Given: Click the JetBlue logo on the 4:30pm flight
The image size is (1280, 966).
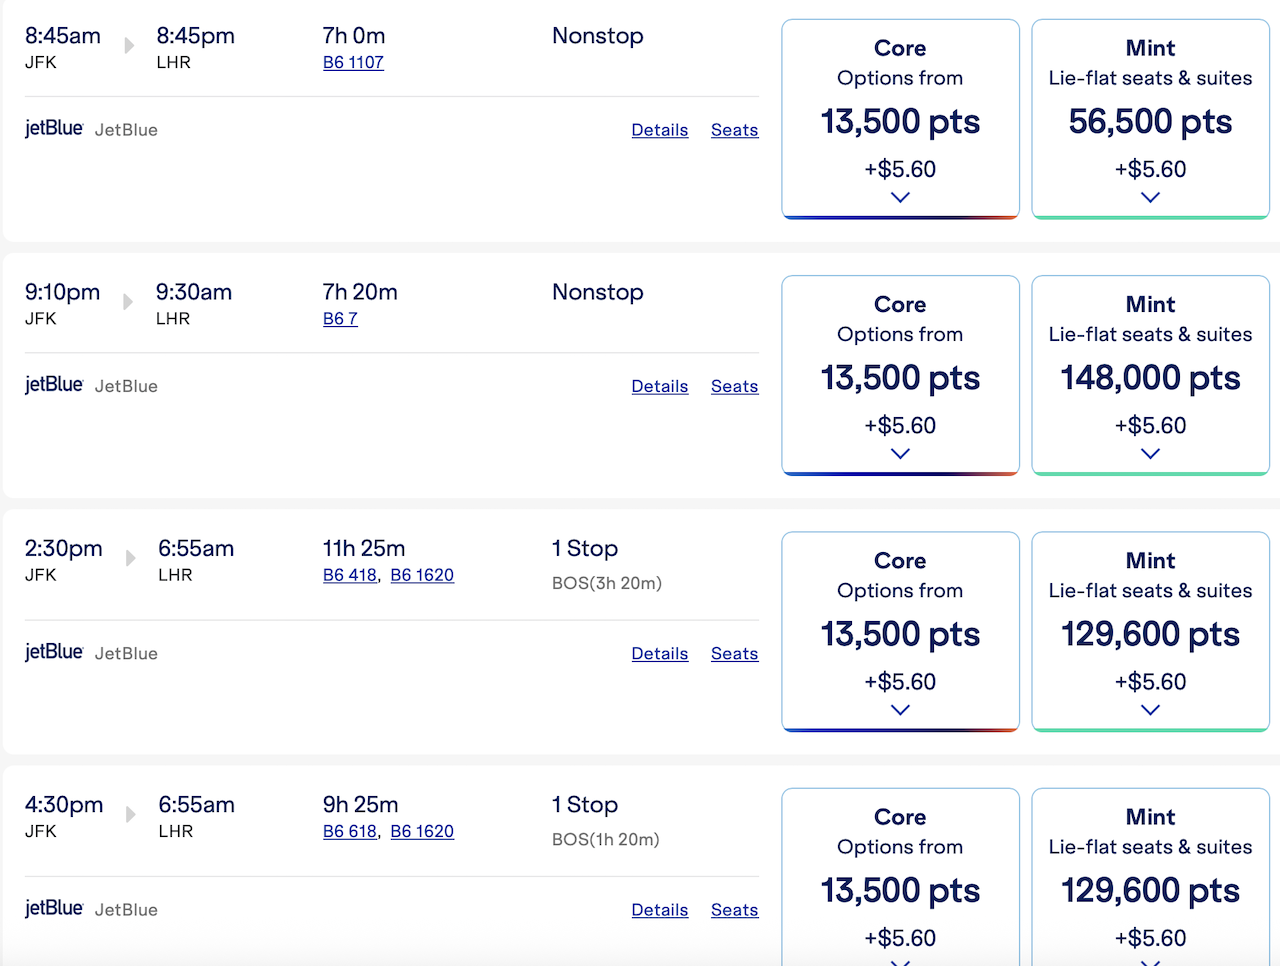Looking at the screenshot, I should pyautogui.click(x=54, y=908).
